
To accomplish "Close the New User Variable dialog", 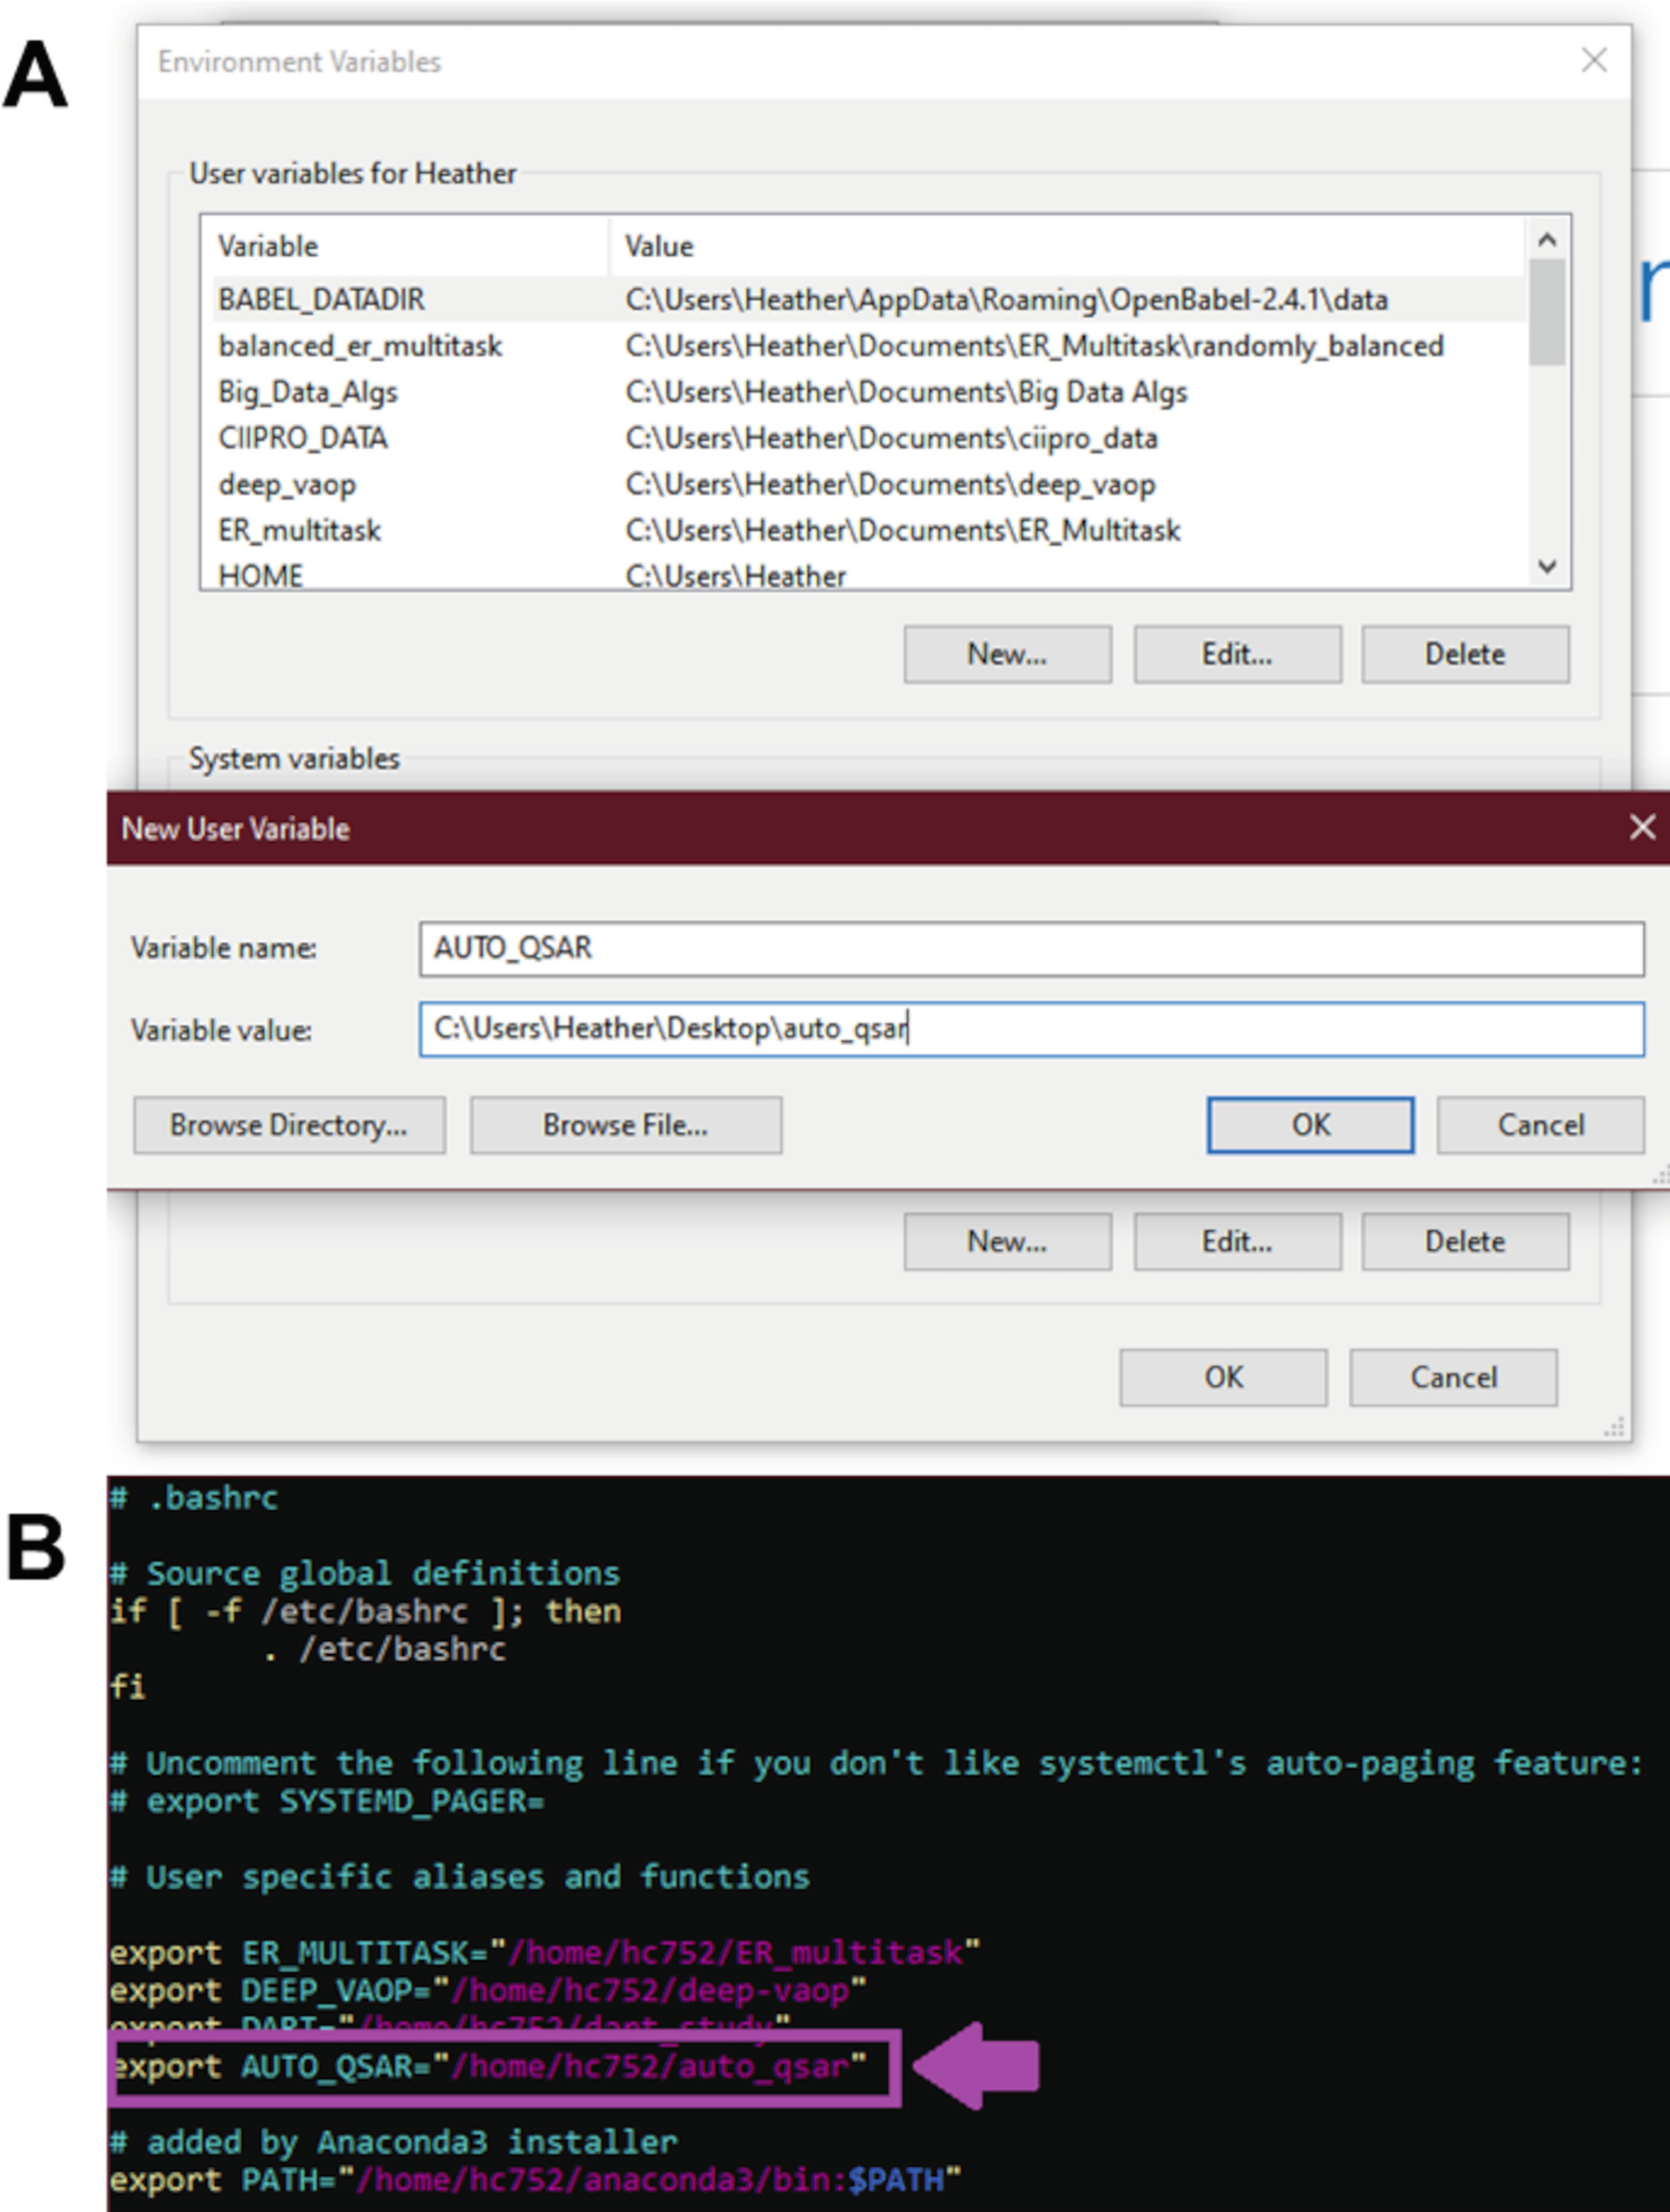I will [x=1642, y=827].
